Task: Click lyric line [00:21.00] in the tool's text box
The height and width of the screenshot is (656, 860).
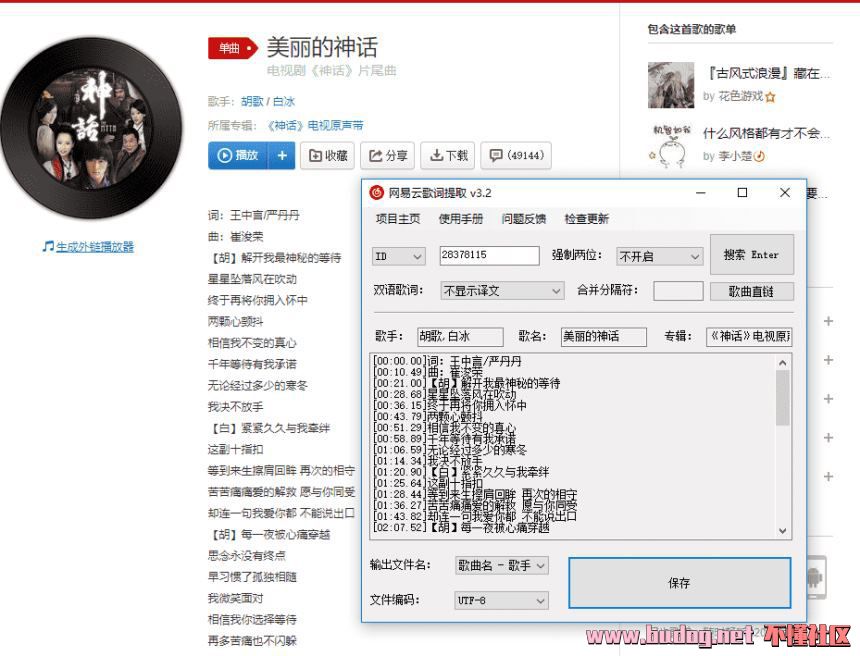Action: [467, 383]
